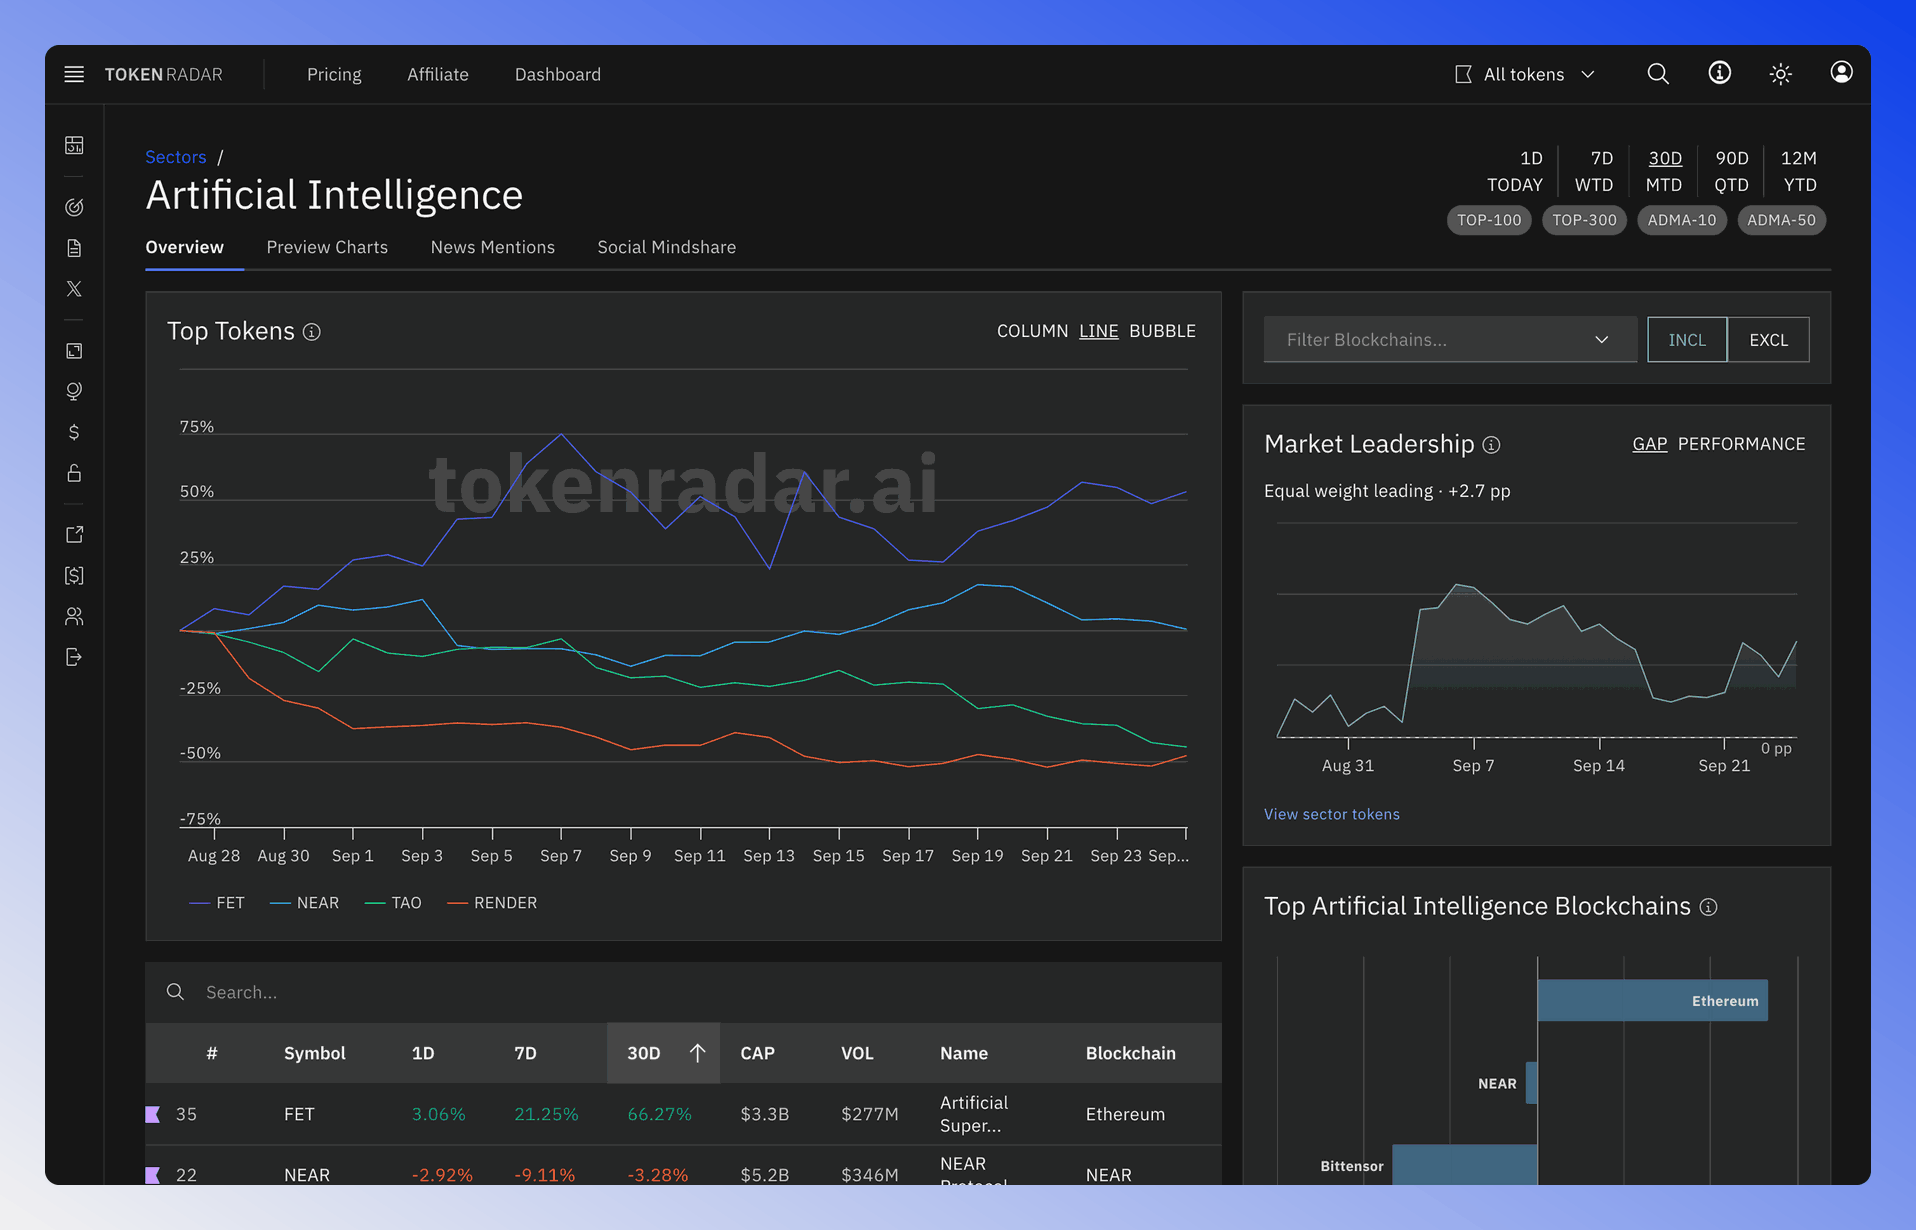Image resolution: width=1916 pixels, height=1230 pixels.
Task: Click the sort arrow in the 30D column
Action: [x=697, y=1053]
